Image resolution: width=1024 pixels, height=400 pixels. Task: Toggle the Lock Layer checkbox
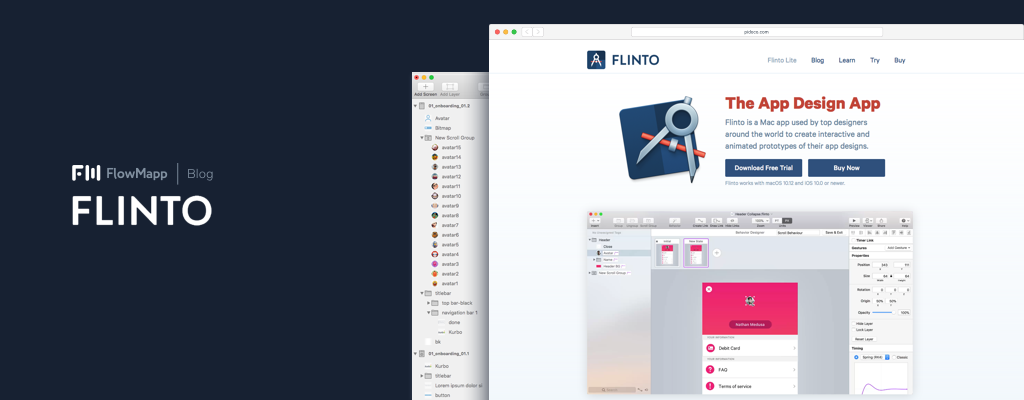coord(854,330)
